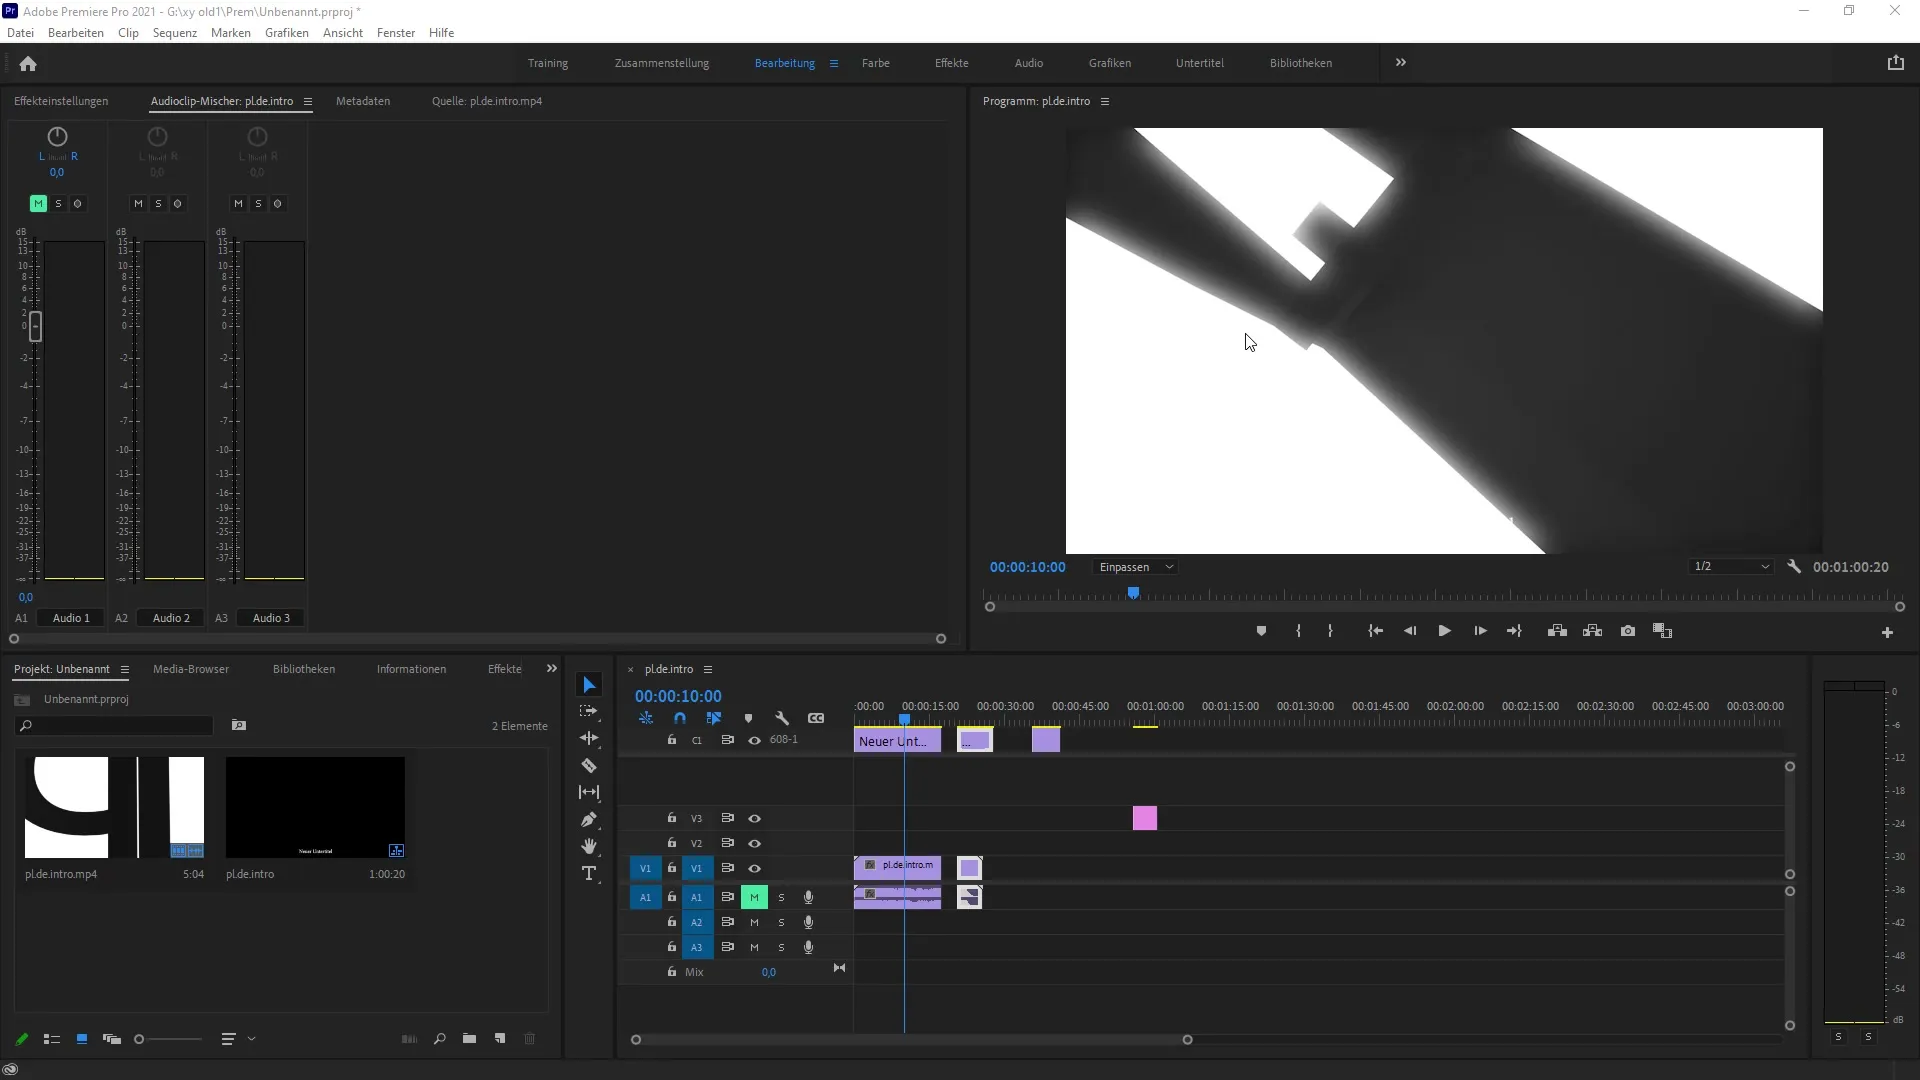1920x1080 pixels.
Task: Select the Slip tool
Action: 589,792
